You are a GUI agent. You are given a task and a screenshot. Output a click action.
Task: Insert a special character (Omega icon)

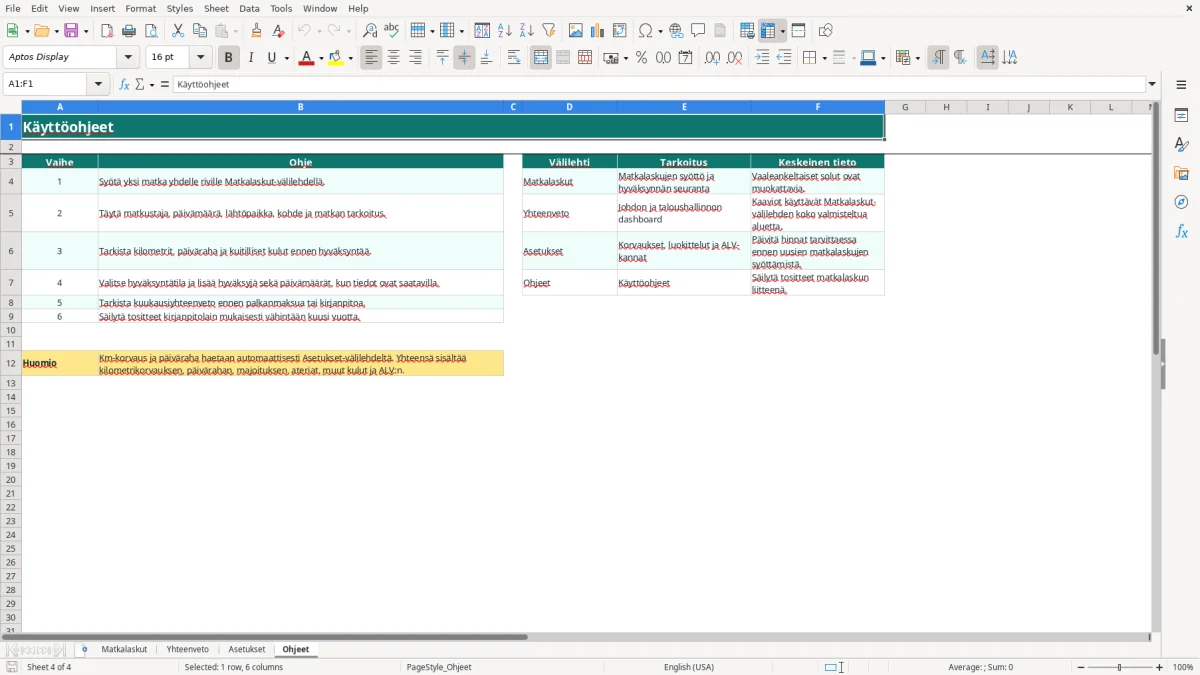pyautogui.click(x=646, y=31)
